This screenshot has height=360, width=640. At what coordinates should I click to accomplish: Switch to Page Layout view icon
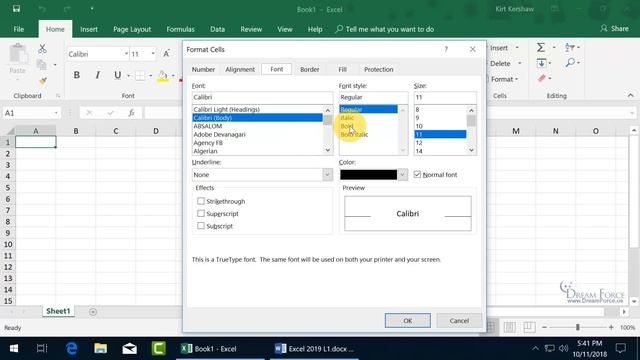click(509, 327)
